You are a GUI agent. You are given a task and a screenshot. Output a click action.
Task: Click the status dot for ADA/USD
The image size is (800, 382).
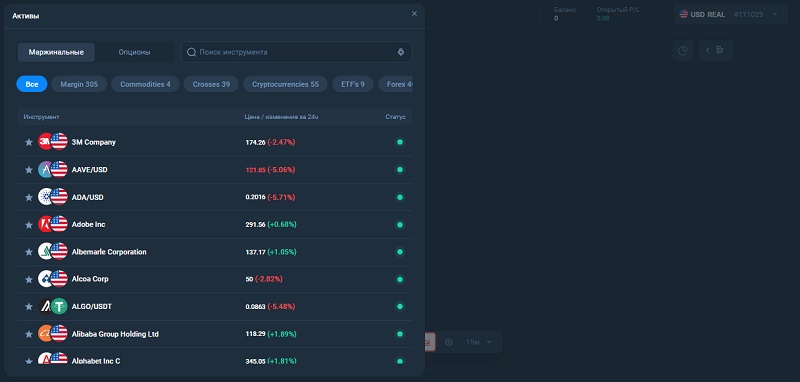pos(400,197)
